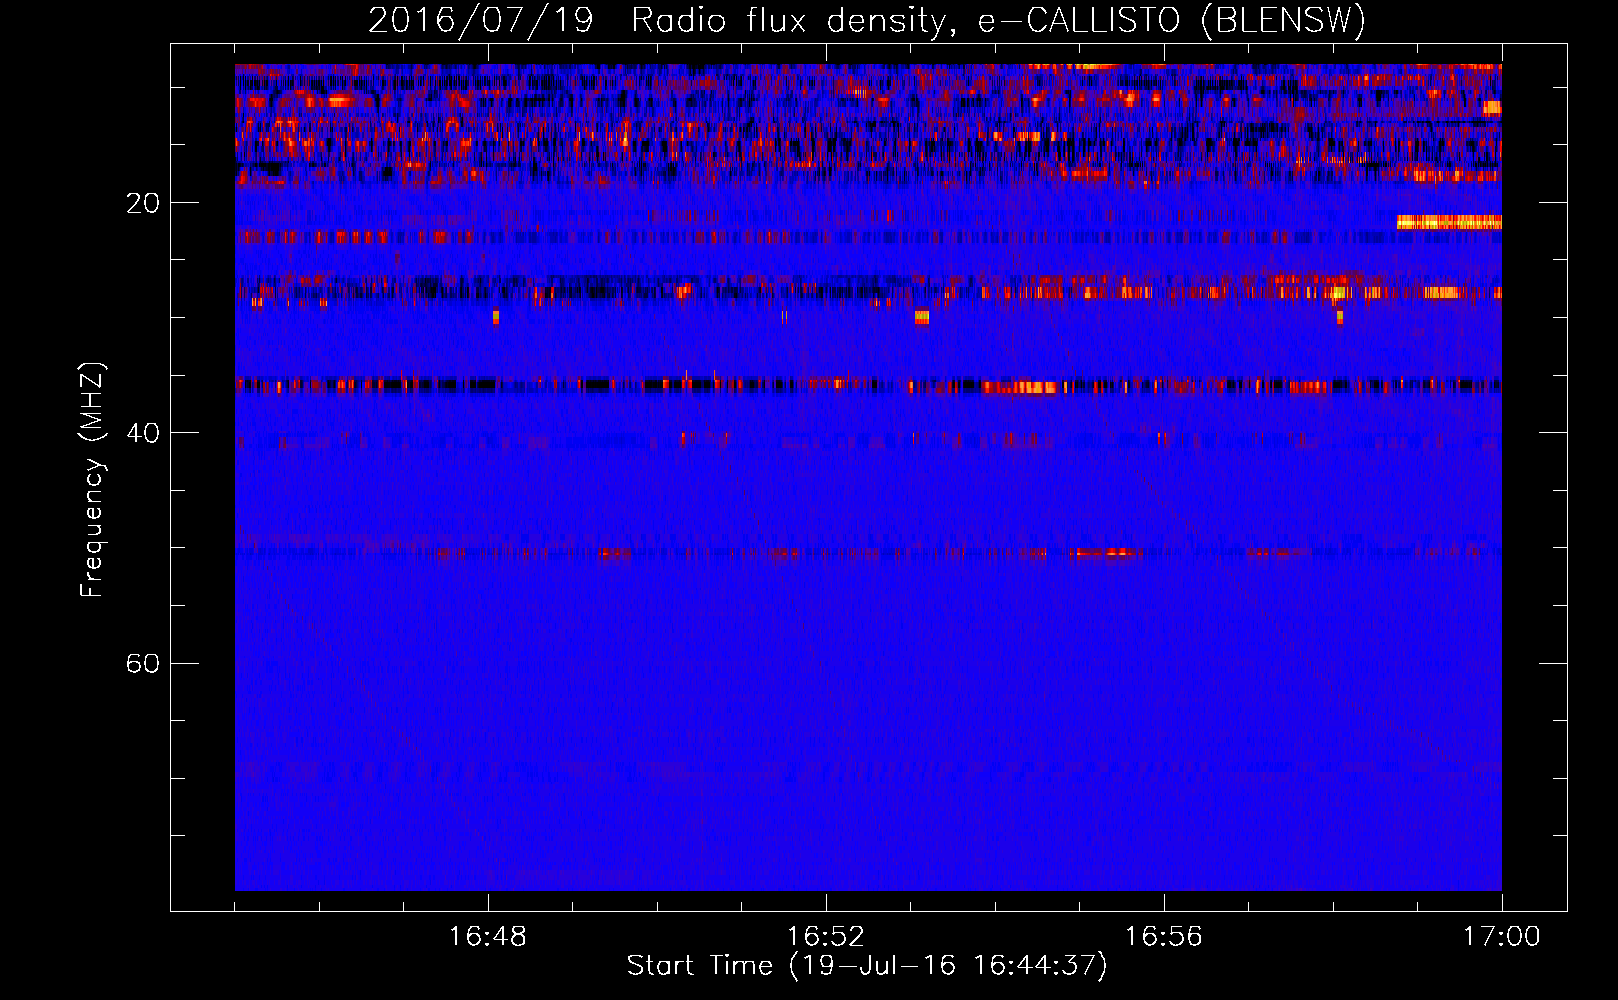
Task: Click the '16:48' time tick label
Action: (488, 937)
